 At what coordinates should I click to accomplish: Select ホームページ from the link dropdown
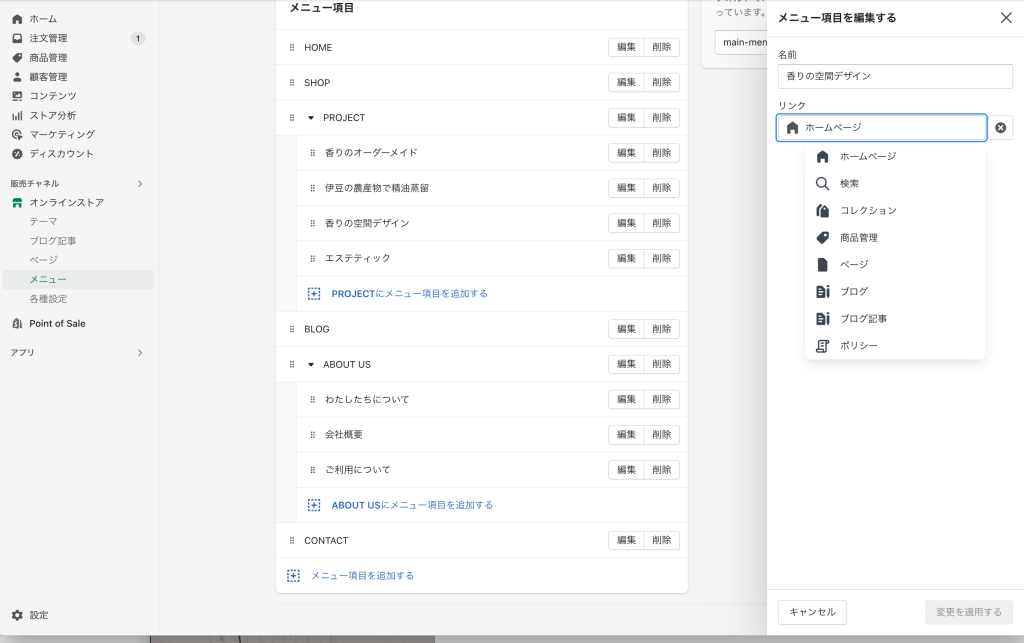point(895,157)
